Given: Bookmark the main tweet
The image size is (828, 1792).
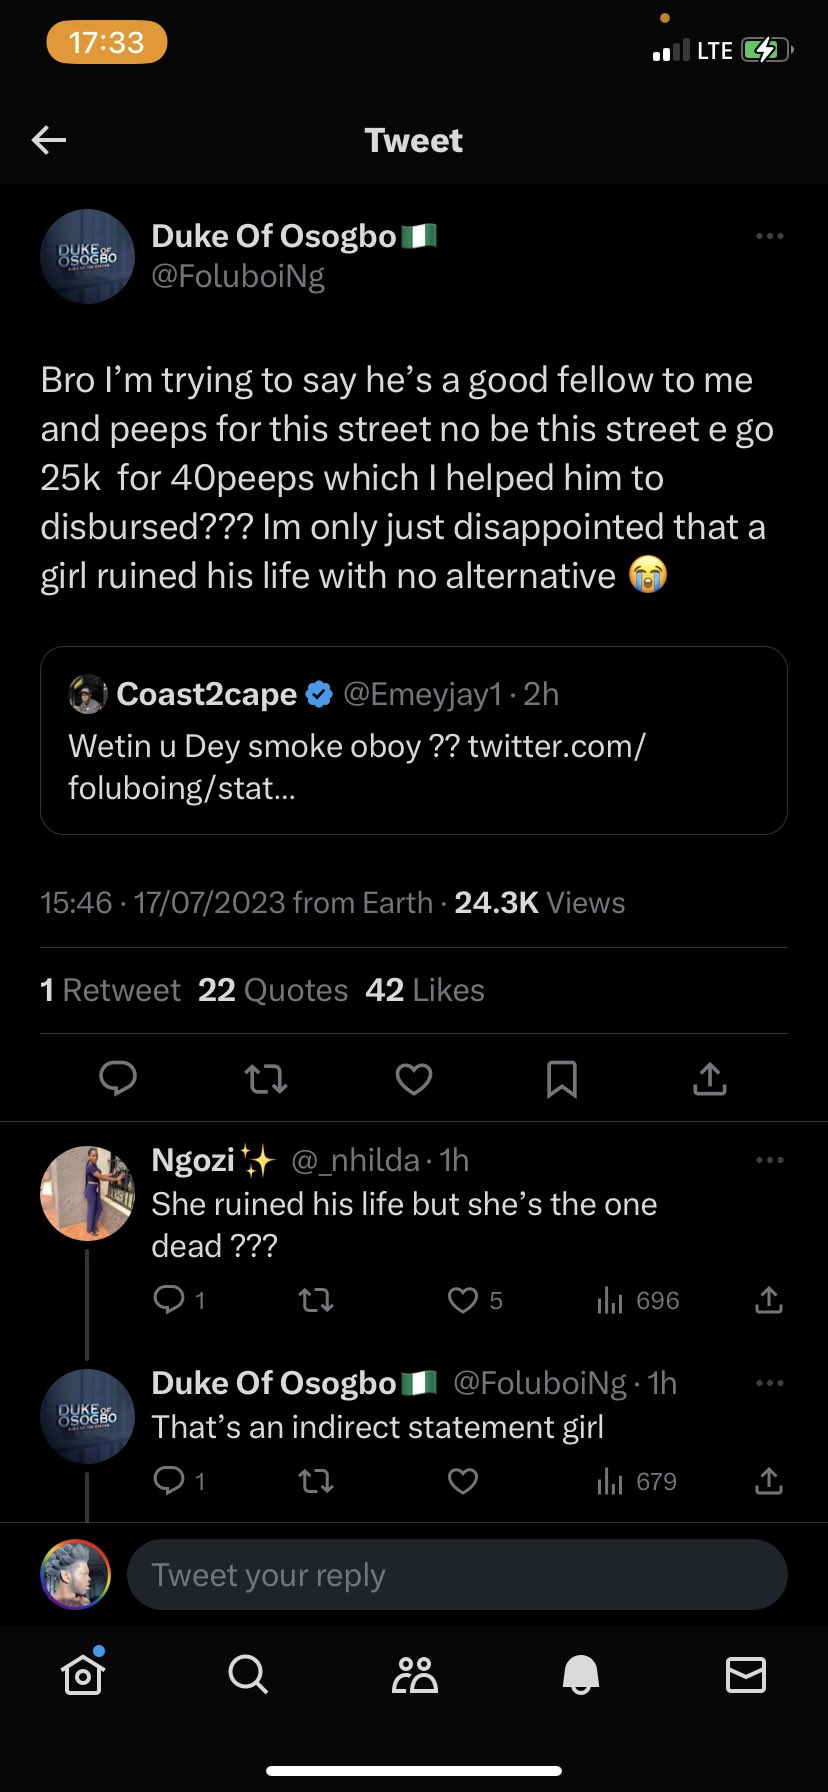Looking at the screenshot, I should point(561,1078).
